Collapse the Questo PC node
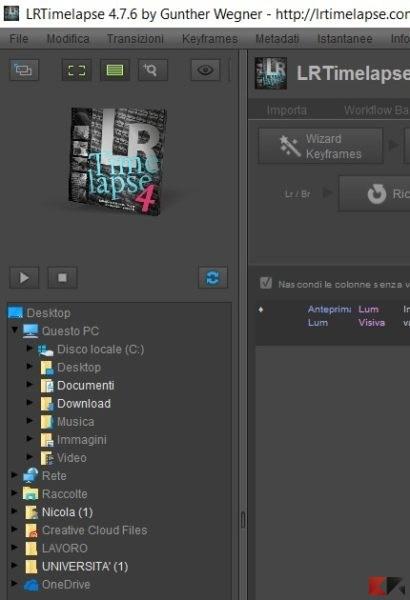Viewport: 410px width, 600px height. [15, 329]
